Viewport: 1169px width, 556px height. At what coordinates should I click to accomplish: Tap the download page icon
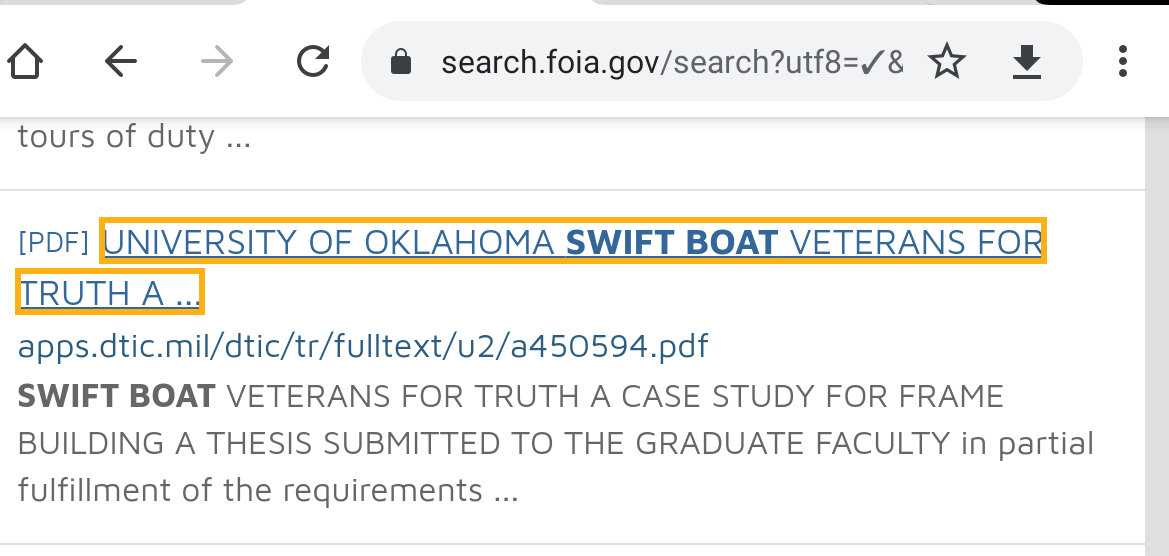[1026, 63]
